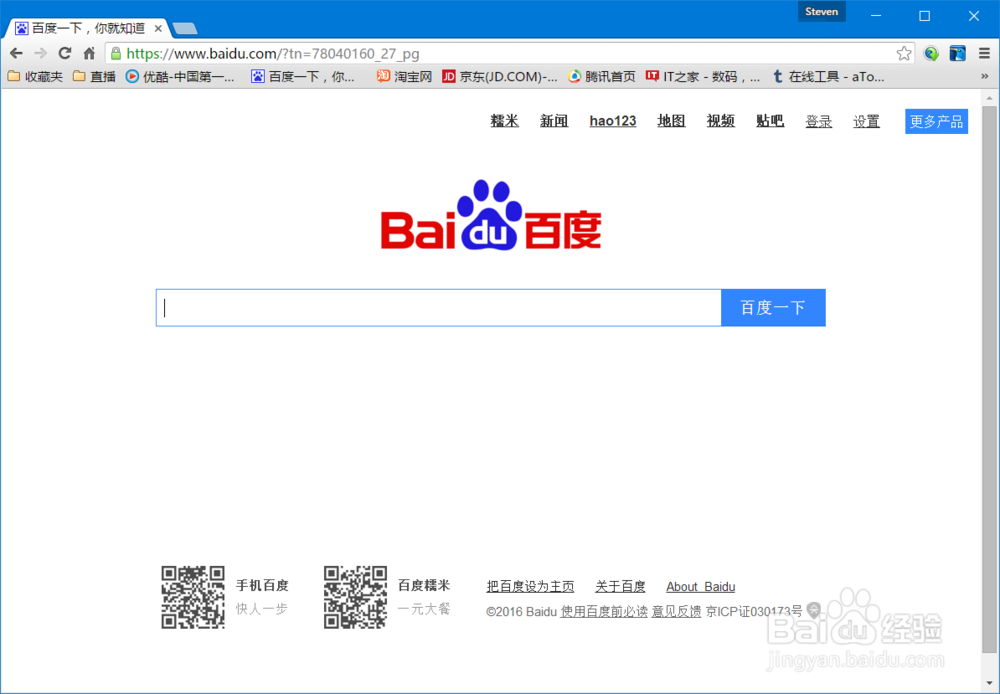This screenshot has width=1000, height=694.
Task: Open the 新闻 link
Action: (554, 121)
